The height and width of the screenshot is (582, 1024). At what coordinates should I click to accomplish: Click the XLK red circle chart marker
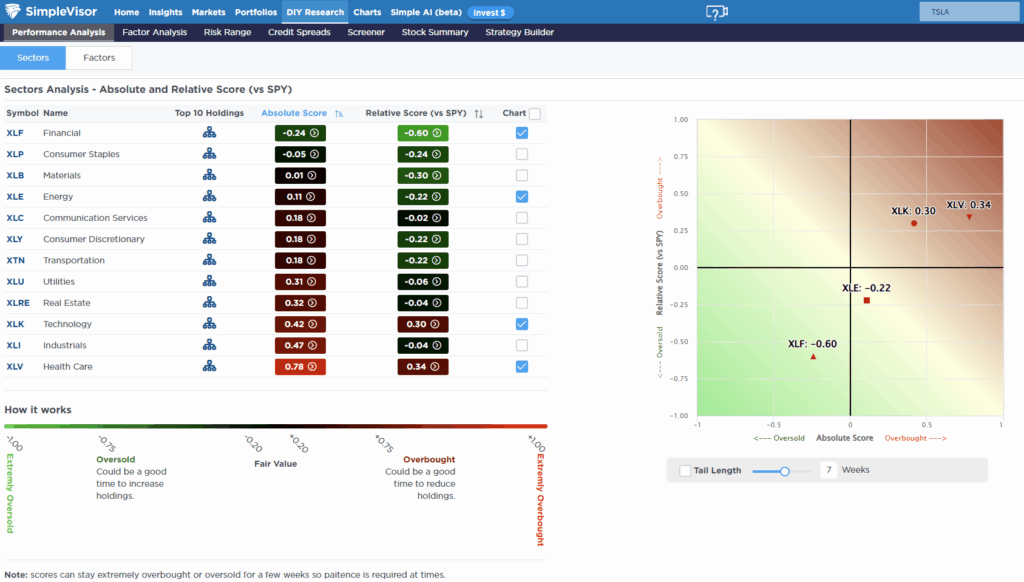[914, 223]
